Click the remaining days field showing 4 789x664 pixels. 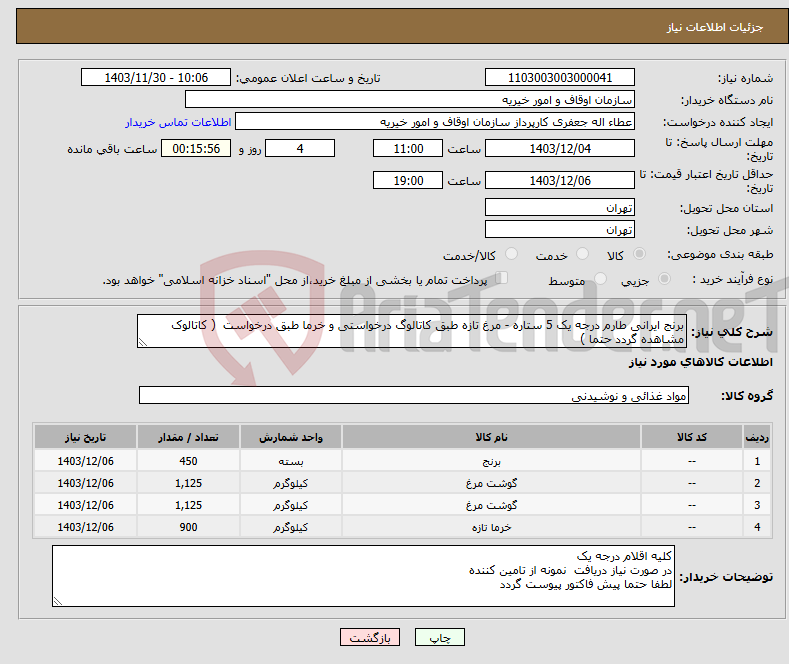[x=300, y=148]
